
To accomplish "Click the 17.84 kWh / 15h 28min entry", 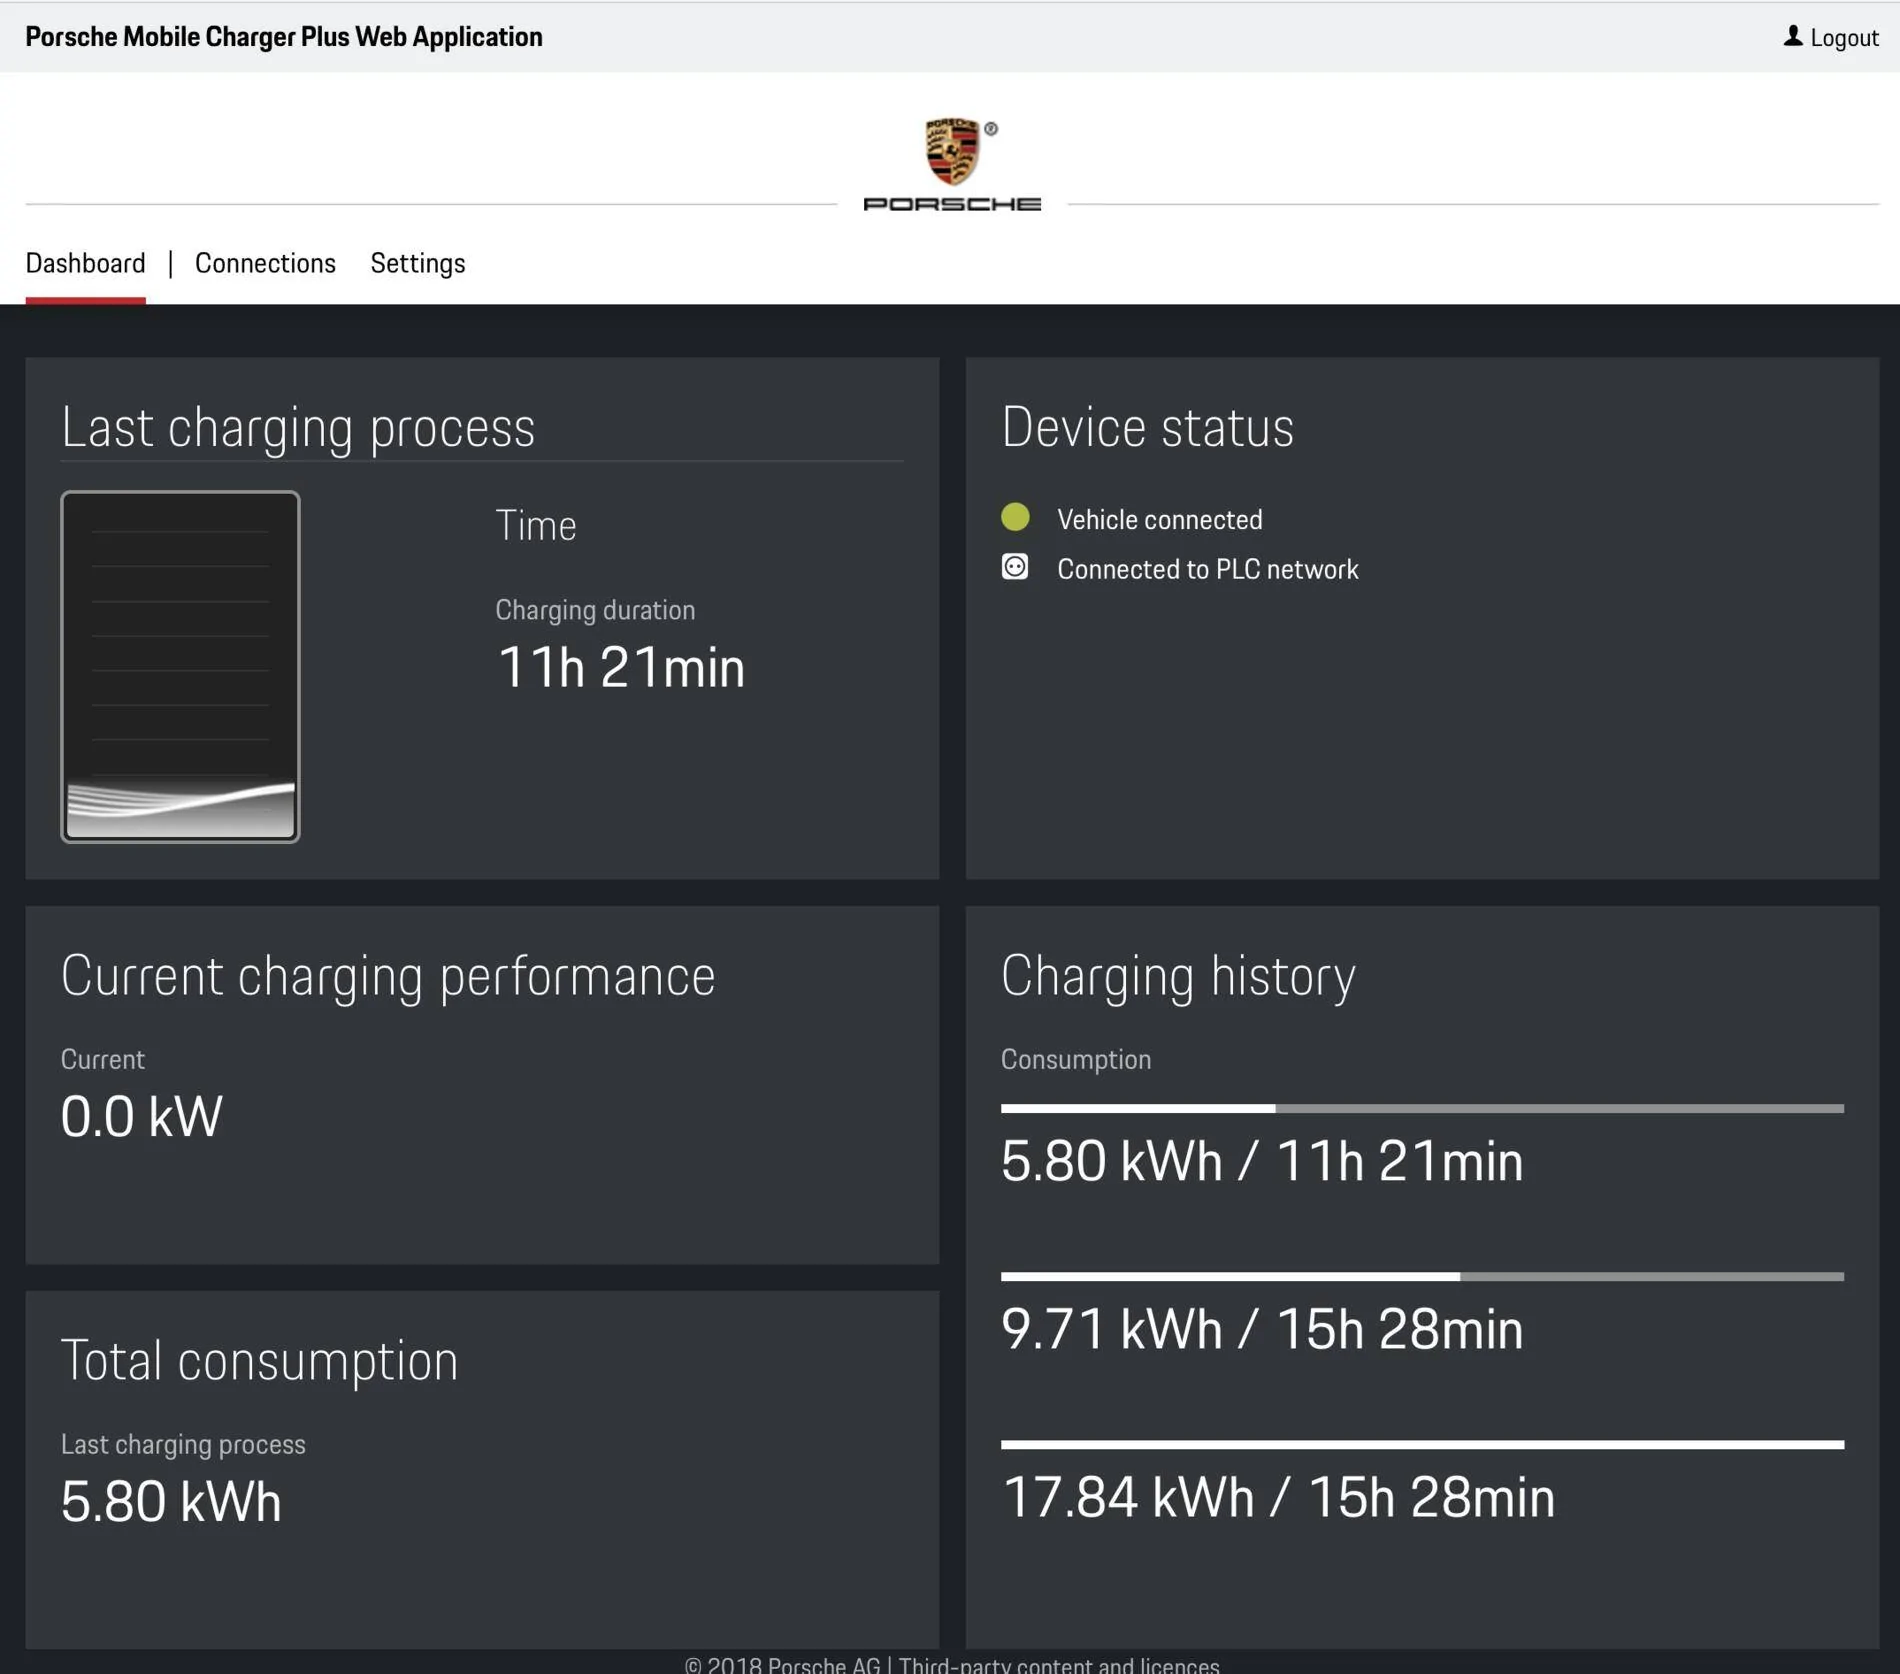I will (x=1278, y=1497).
